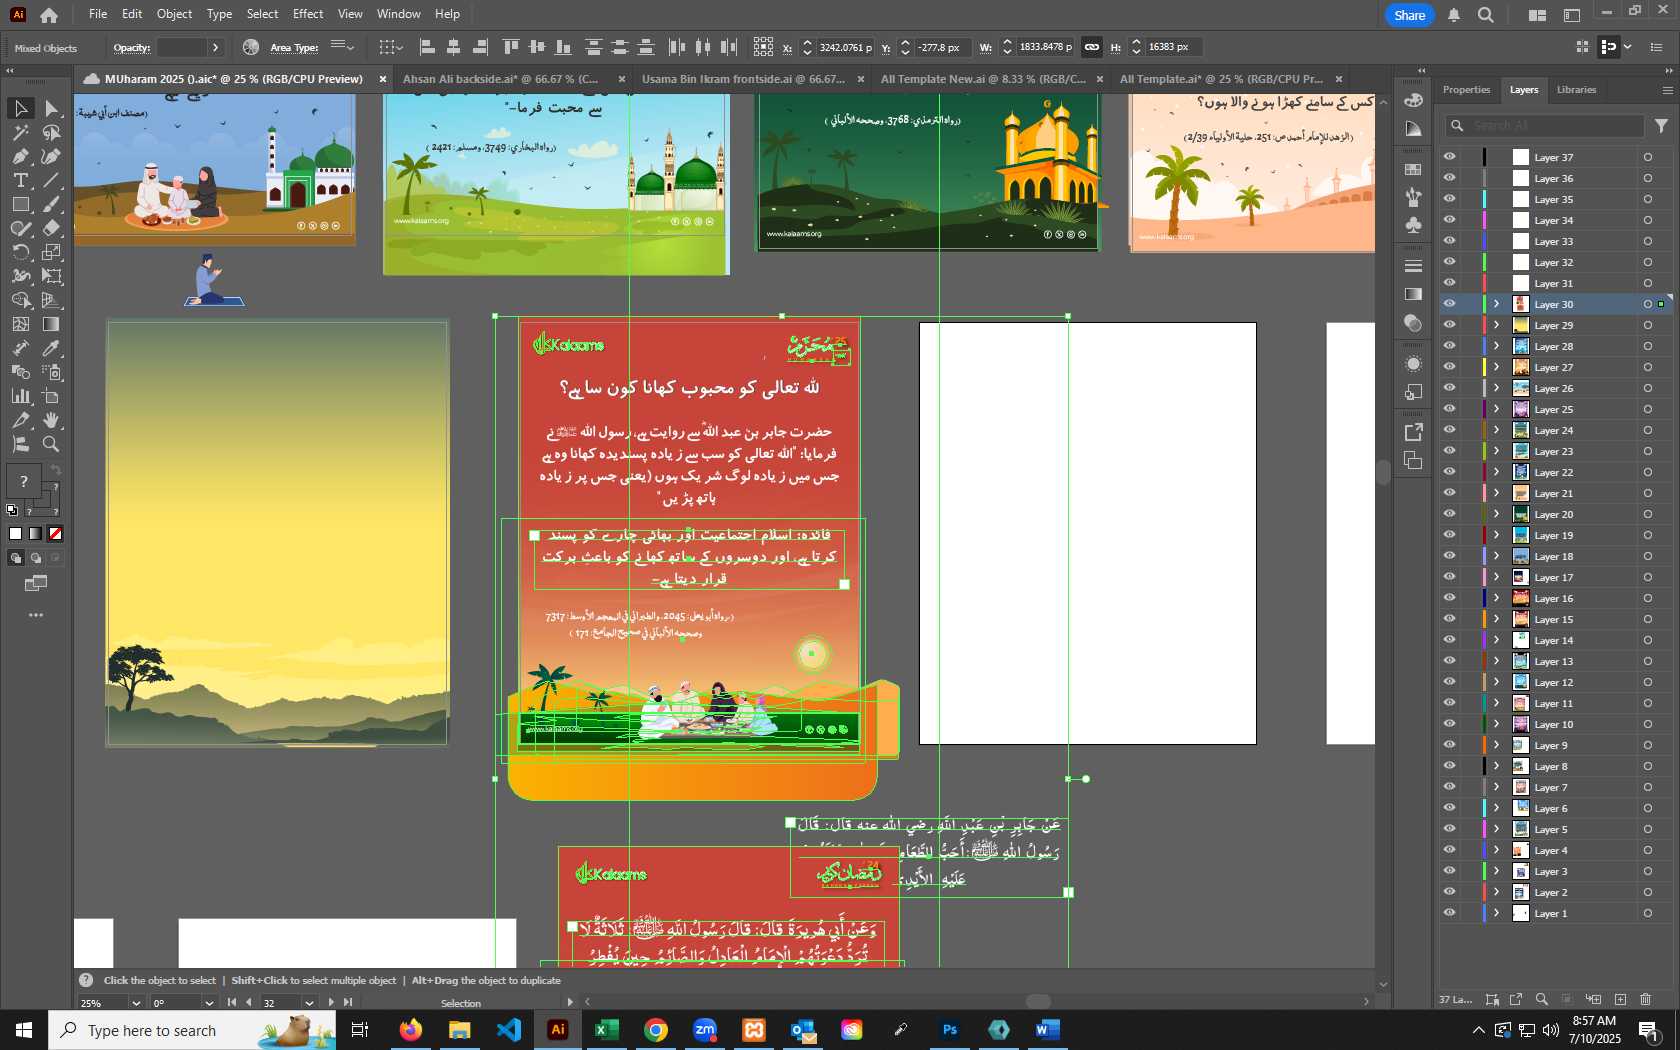
Task: Open the Stroke panel icon
Action: point(1413,266)
